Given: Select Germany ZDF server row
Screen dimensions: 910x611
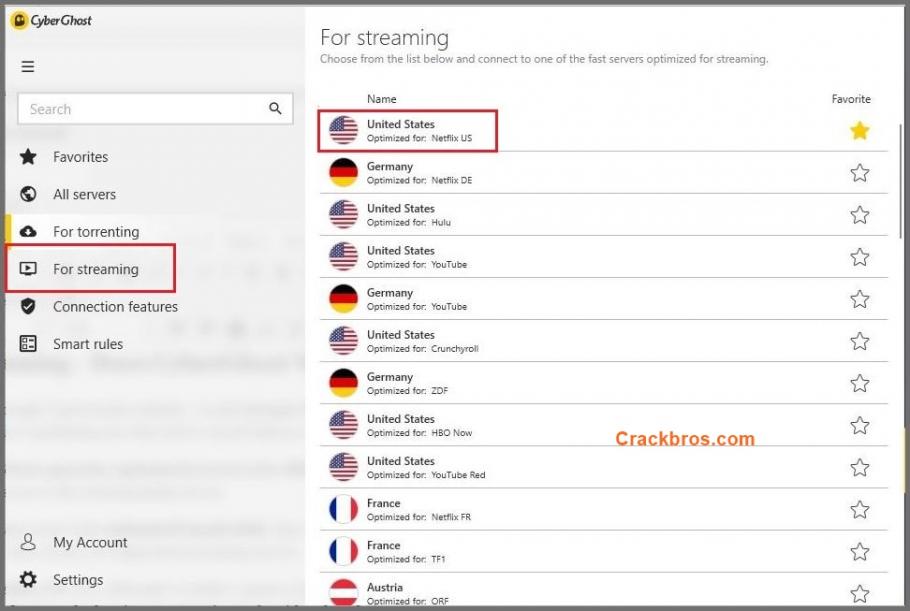Looking at the screenshot, I should pyautogui.click(x=604, y=383).
